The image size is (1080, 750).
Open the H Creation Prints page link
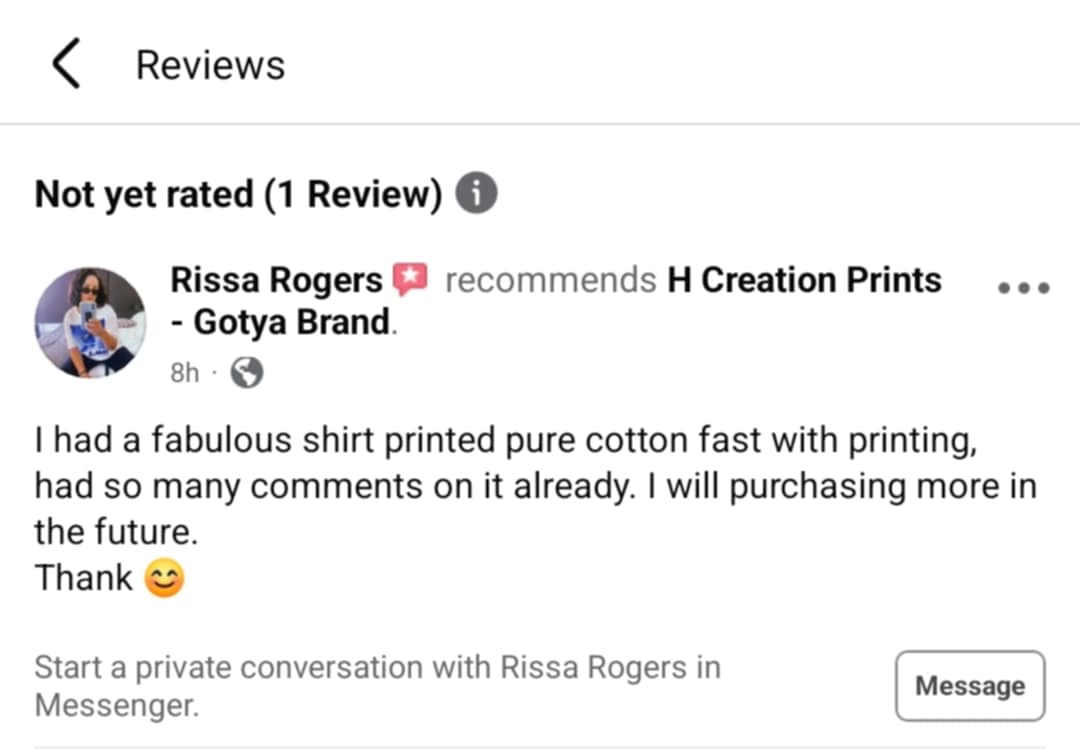click(804, 281)
